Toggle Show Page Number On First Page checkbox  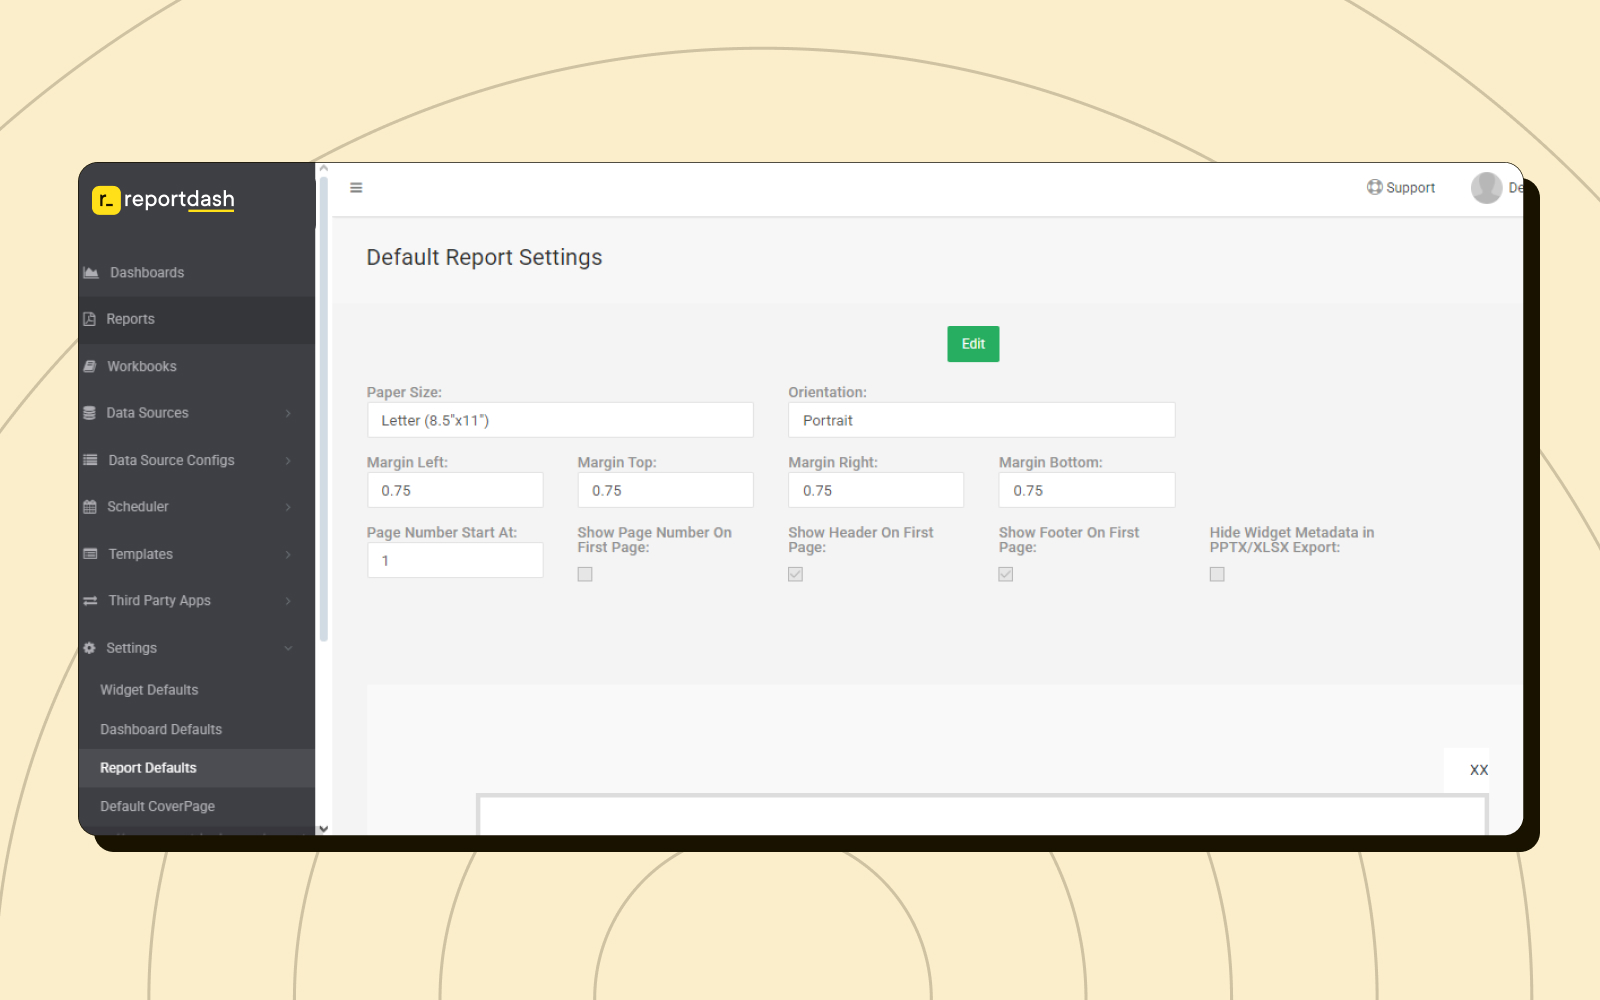pos(585,574)
